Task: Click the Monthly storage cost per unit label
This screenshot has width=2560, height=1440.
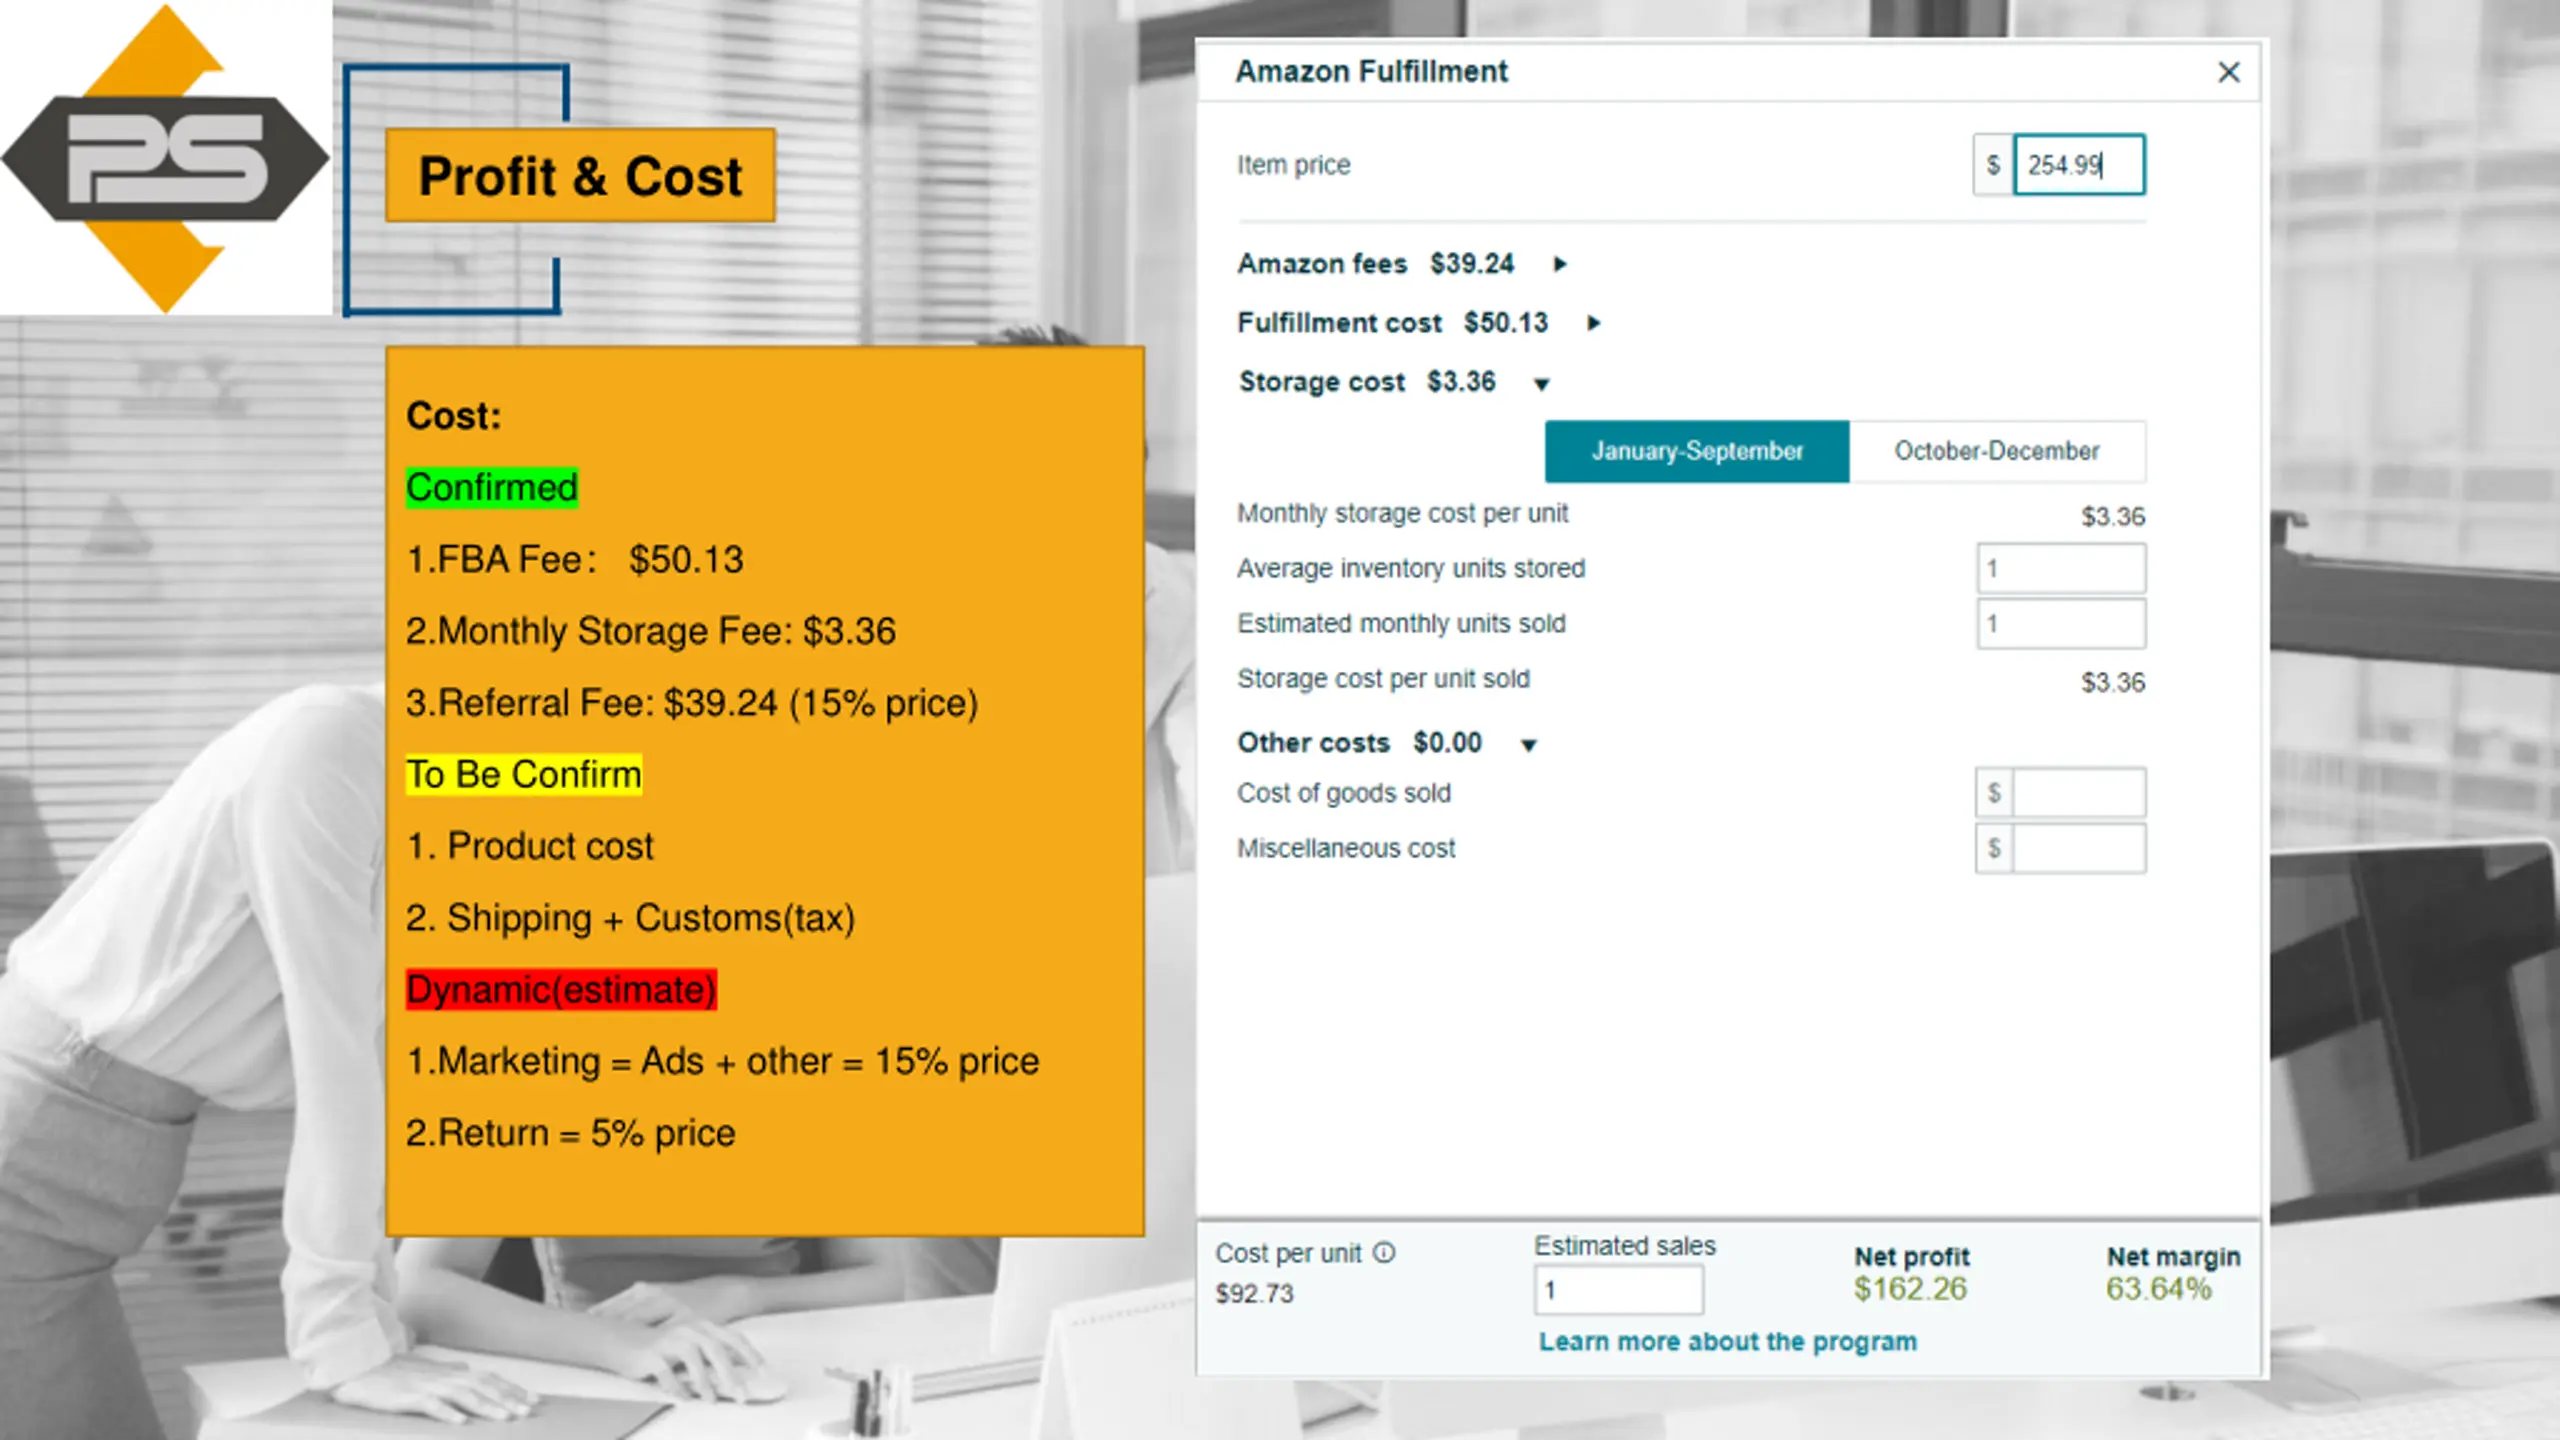Action: pyautogui.click(x=1402, y=513)
